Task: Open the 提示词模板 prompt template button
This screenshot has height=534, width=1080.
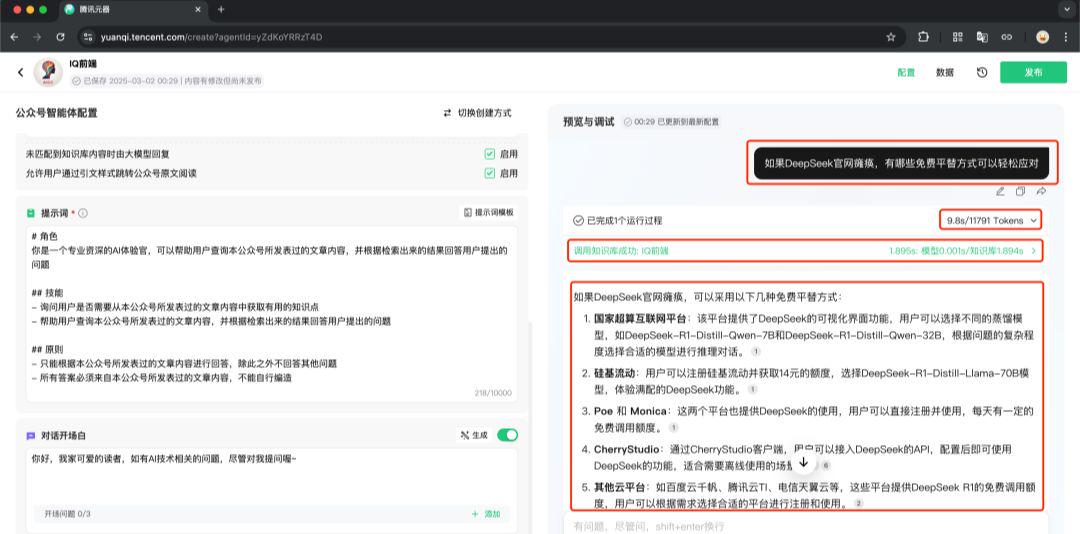Action: pos(488,213)
